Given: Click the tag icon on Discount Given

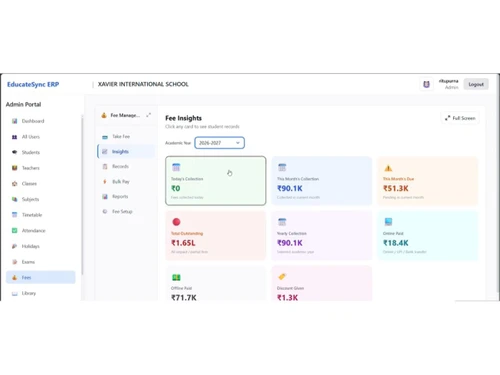Looking at the screenshot, I should coord(282,277).
